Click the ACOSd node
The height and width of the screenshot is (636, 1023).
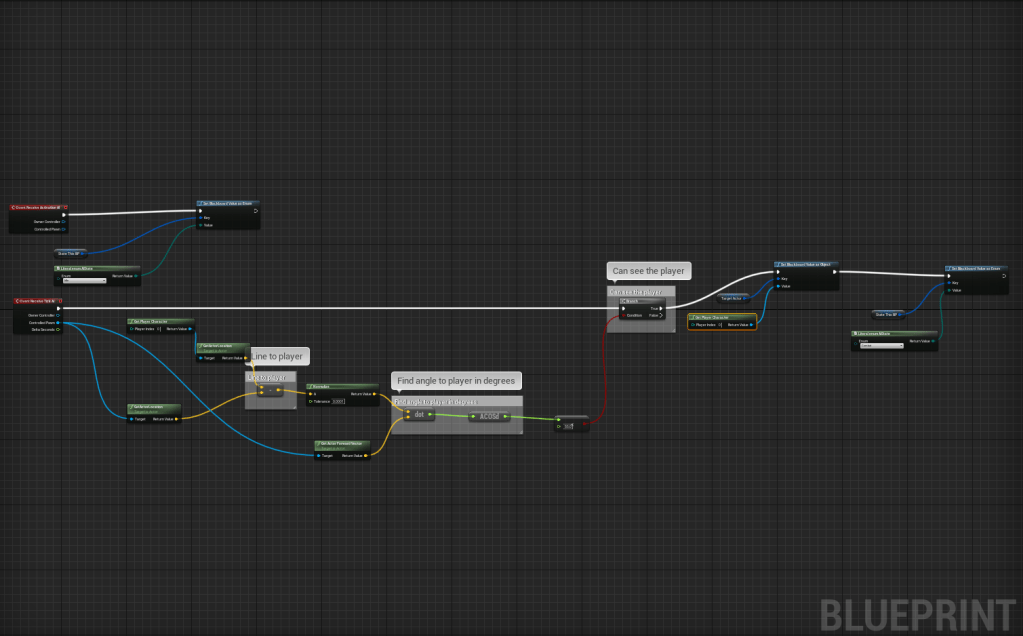tap(489, 416)
